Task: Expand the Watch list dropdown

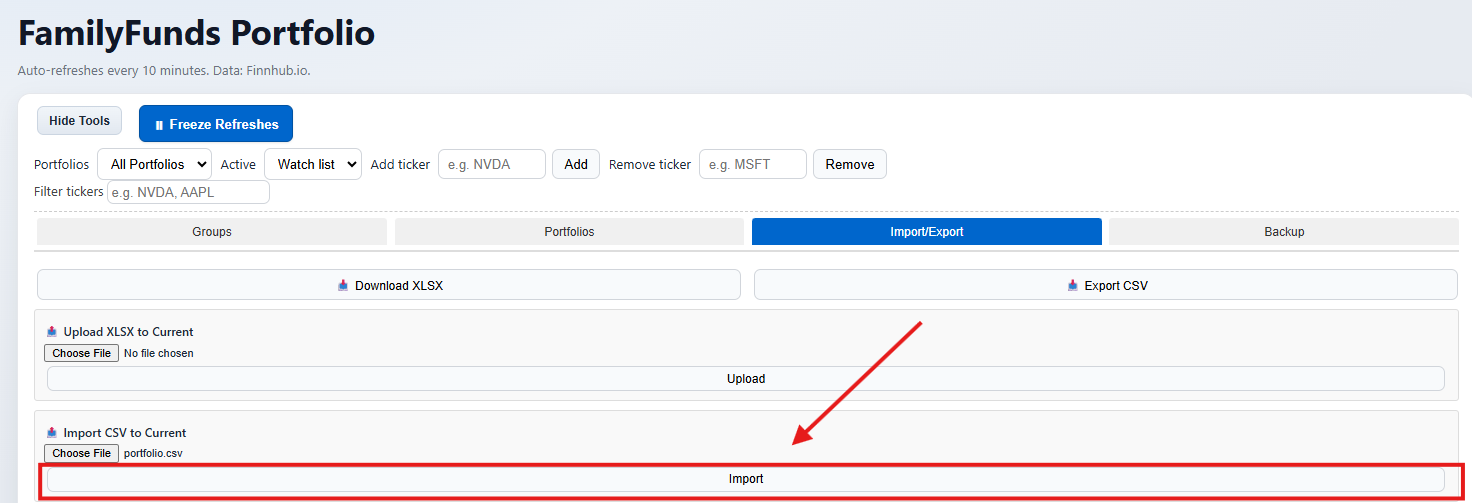Action: click(312, 164)
